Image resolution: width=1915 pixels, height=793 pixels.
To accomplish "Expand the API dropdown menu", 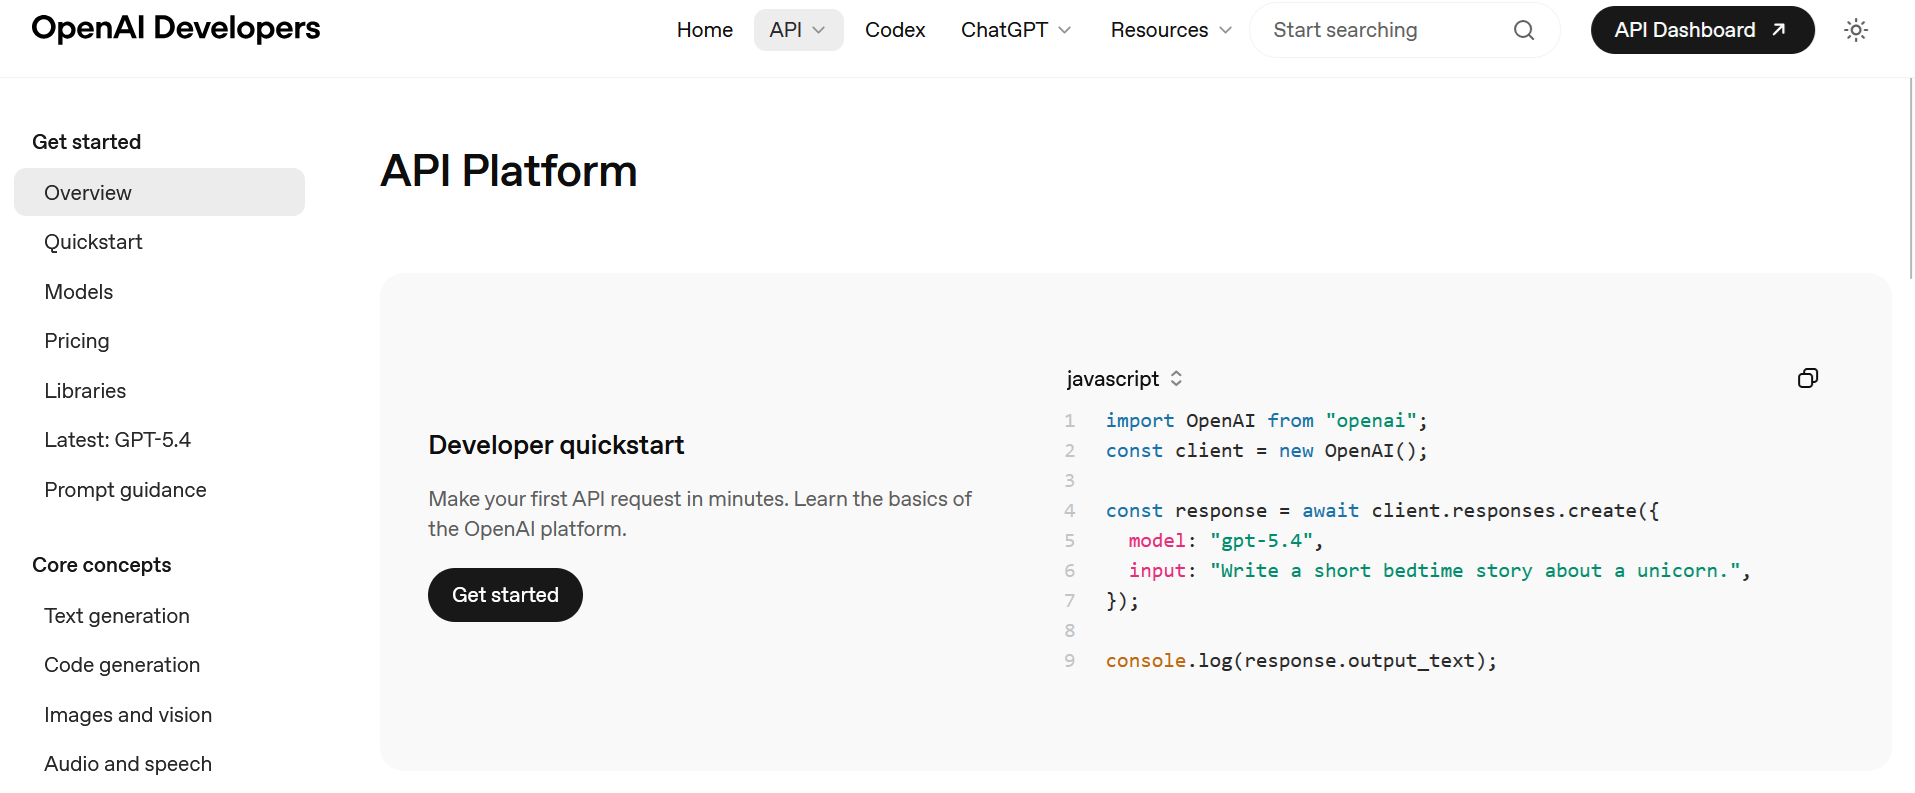I will [x=797, y=30].
